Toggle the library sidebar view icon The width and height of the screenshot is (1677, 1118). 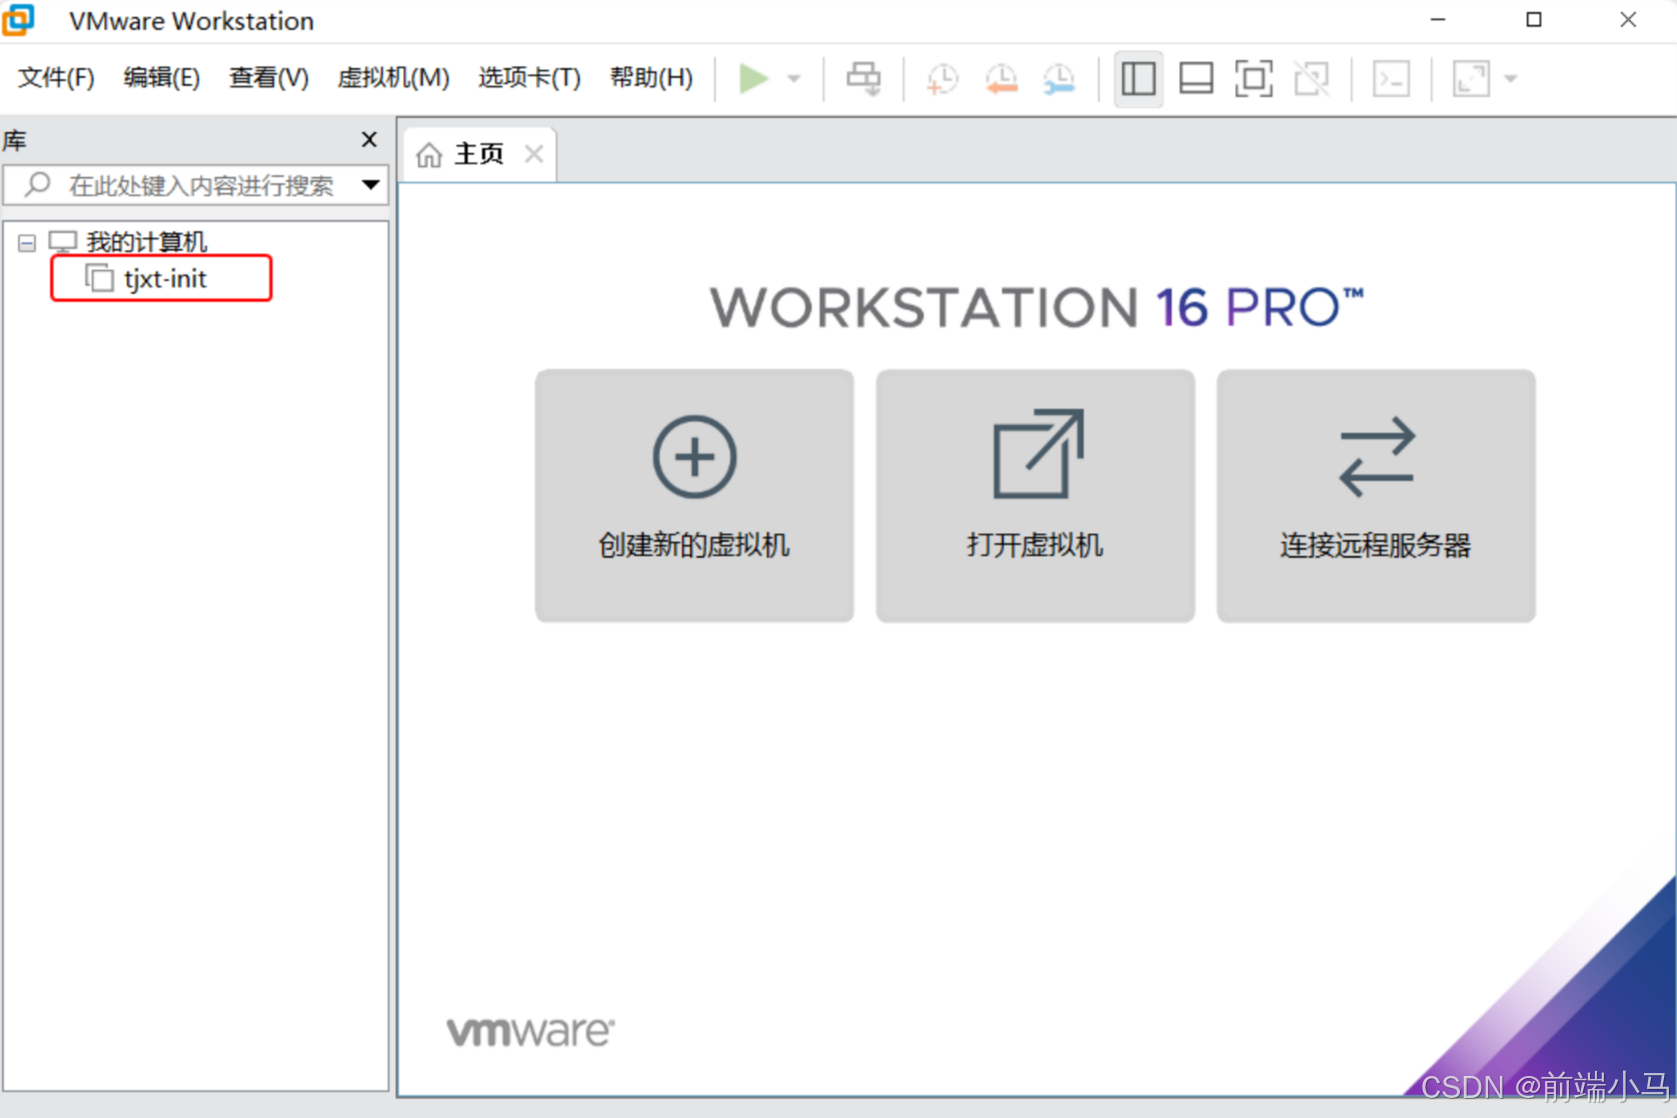[x=1138, y=78]
